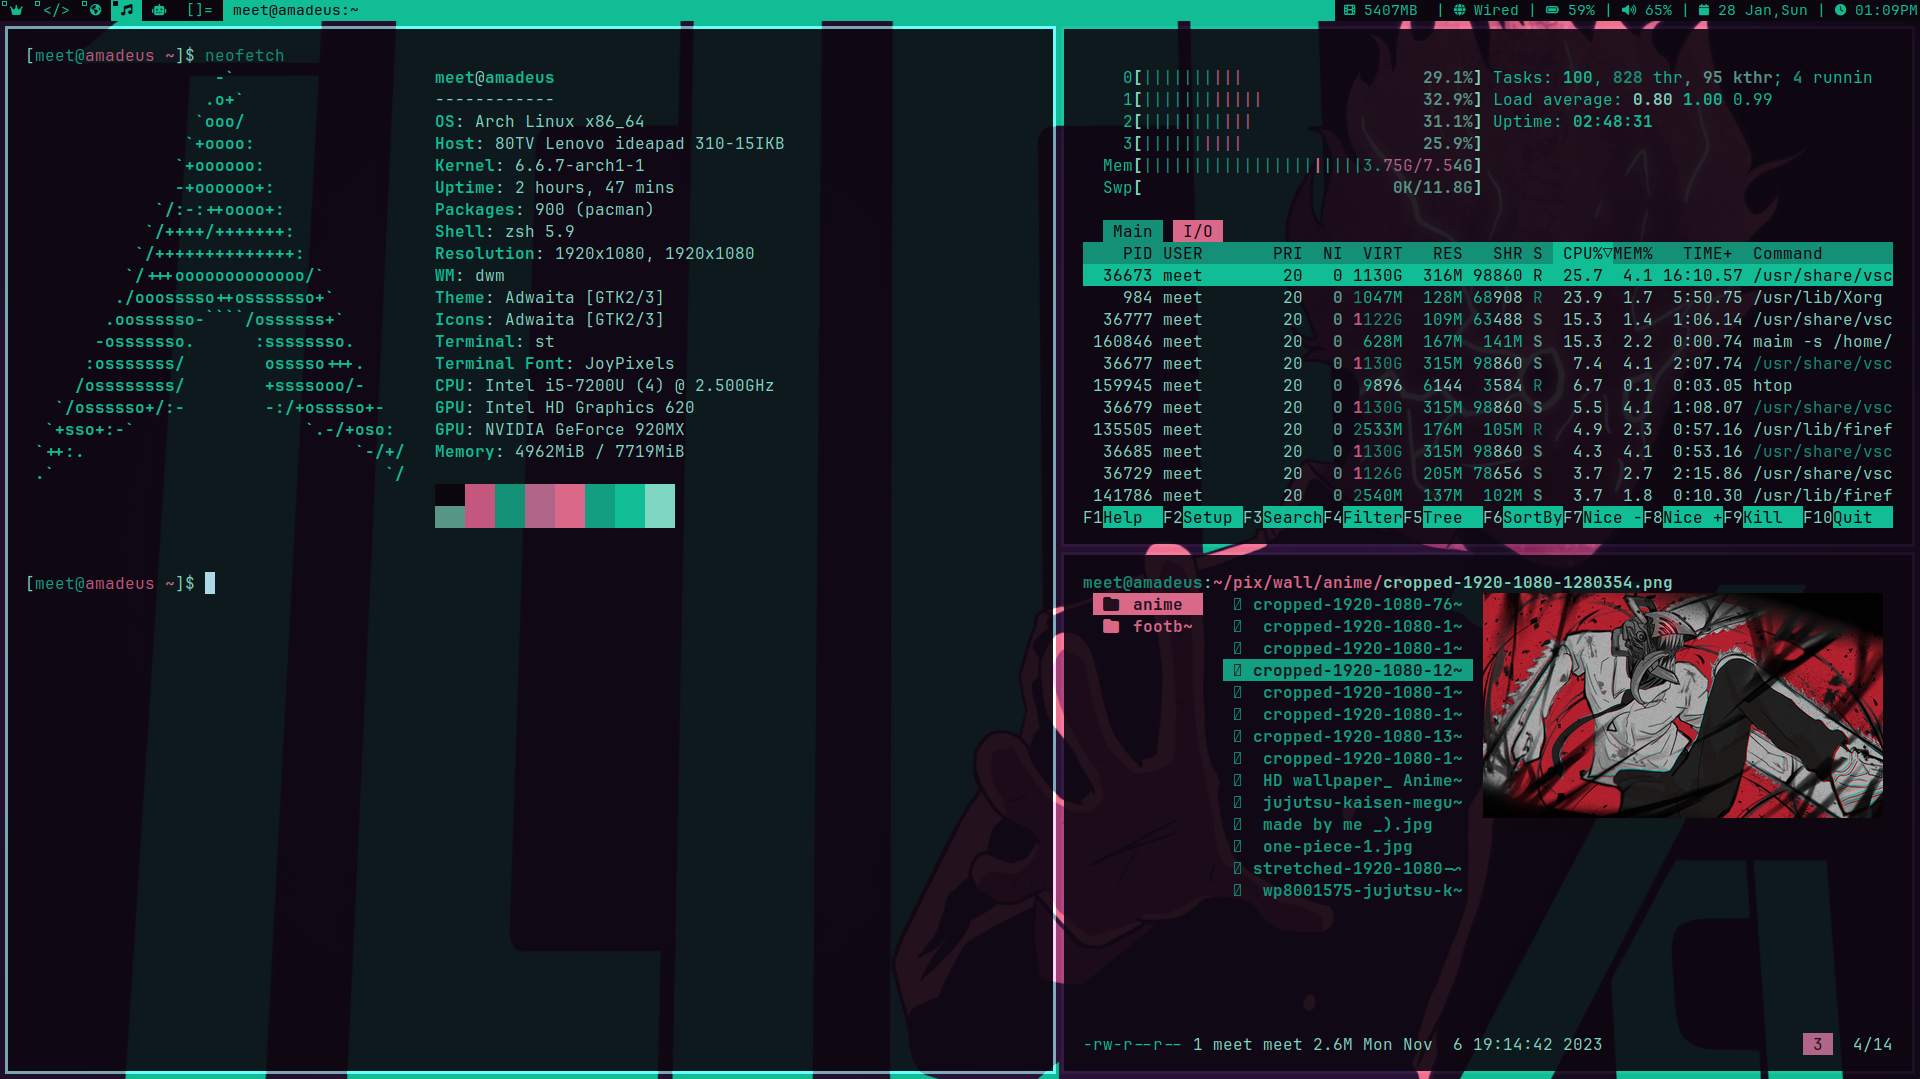Image resolution: width=1920 pixels, height=1079 pixels.
Task: Select htop process row with PID 984
Action: click(x=1487, y=297)
